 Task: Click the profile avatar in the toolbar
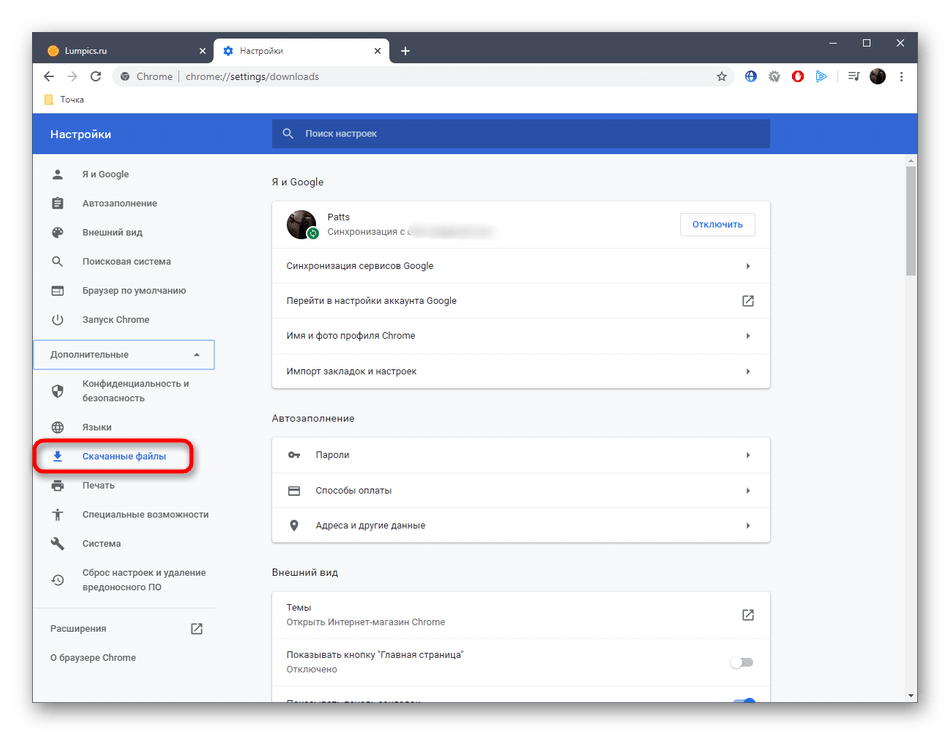[x=877, y=76]
